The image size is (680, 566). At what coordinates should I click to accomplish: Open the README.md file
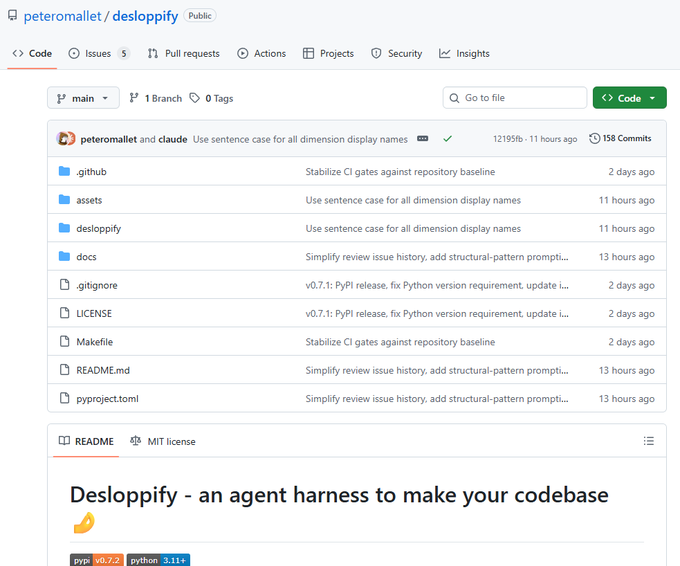[103, 370]
